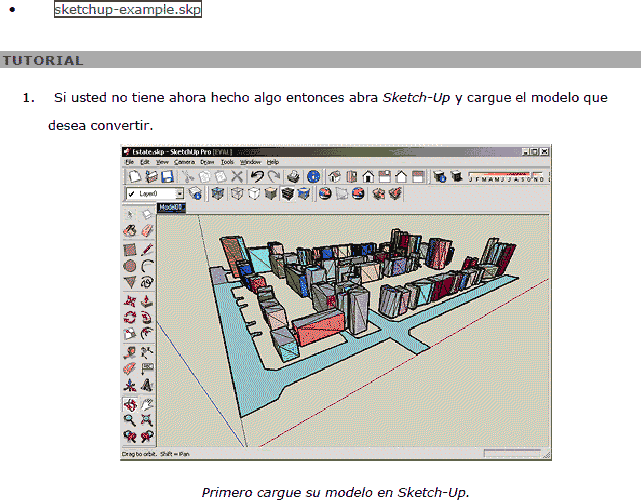Select the Circle tool

pos(130,266)
